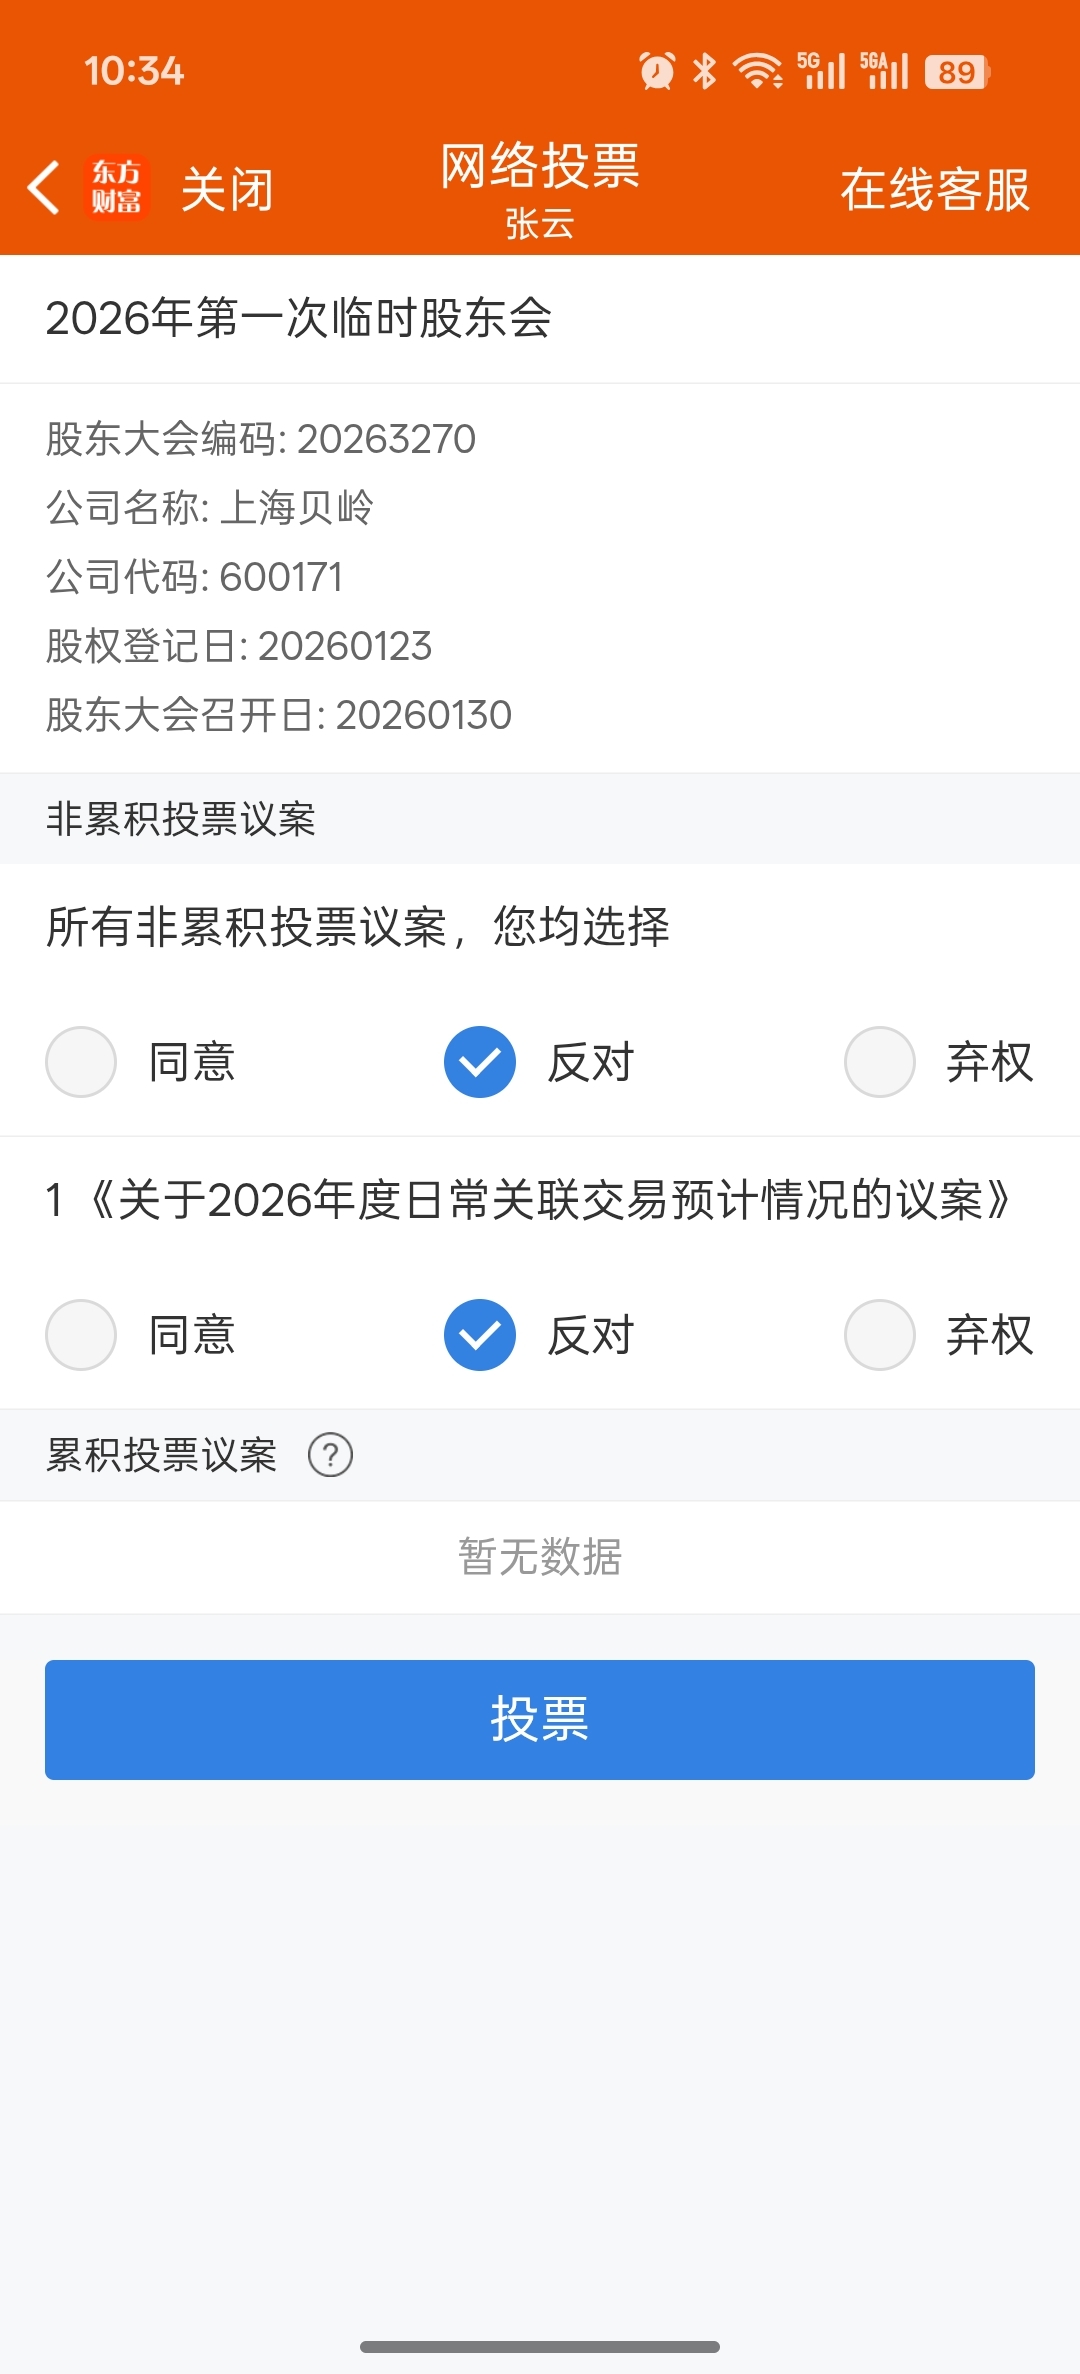
Task: Tap the bottom home gesture bar
Action: pyautogui.click(x=540, y=2346)
